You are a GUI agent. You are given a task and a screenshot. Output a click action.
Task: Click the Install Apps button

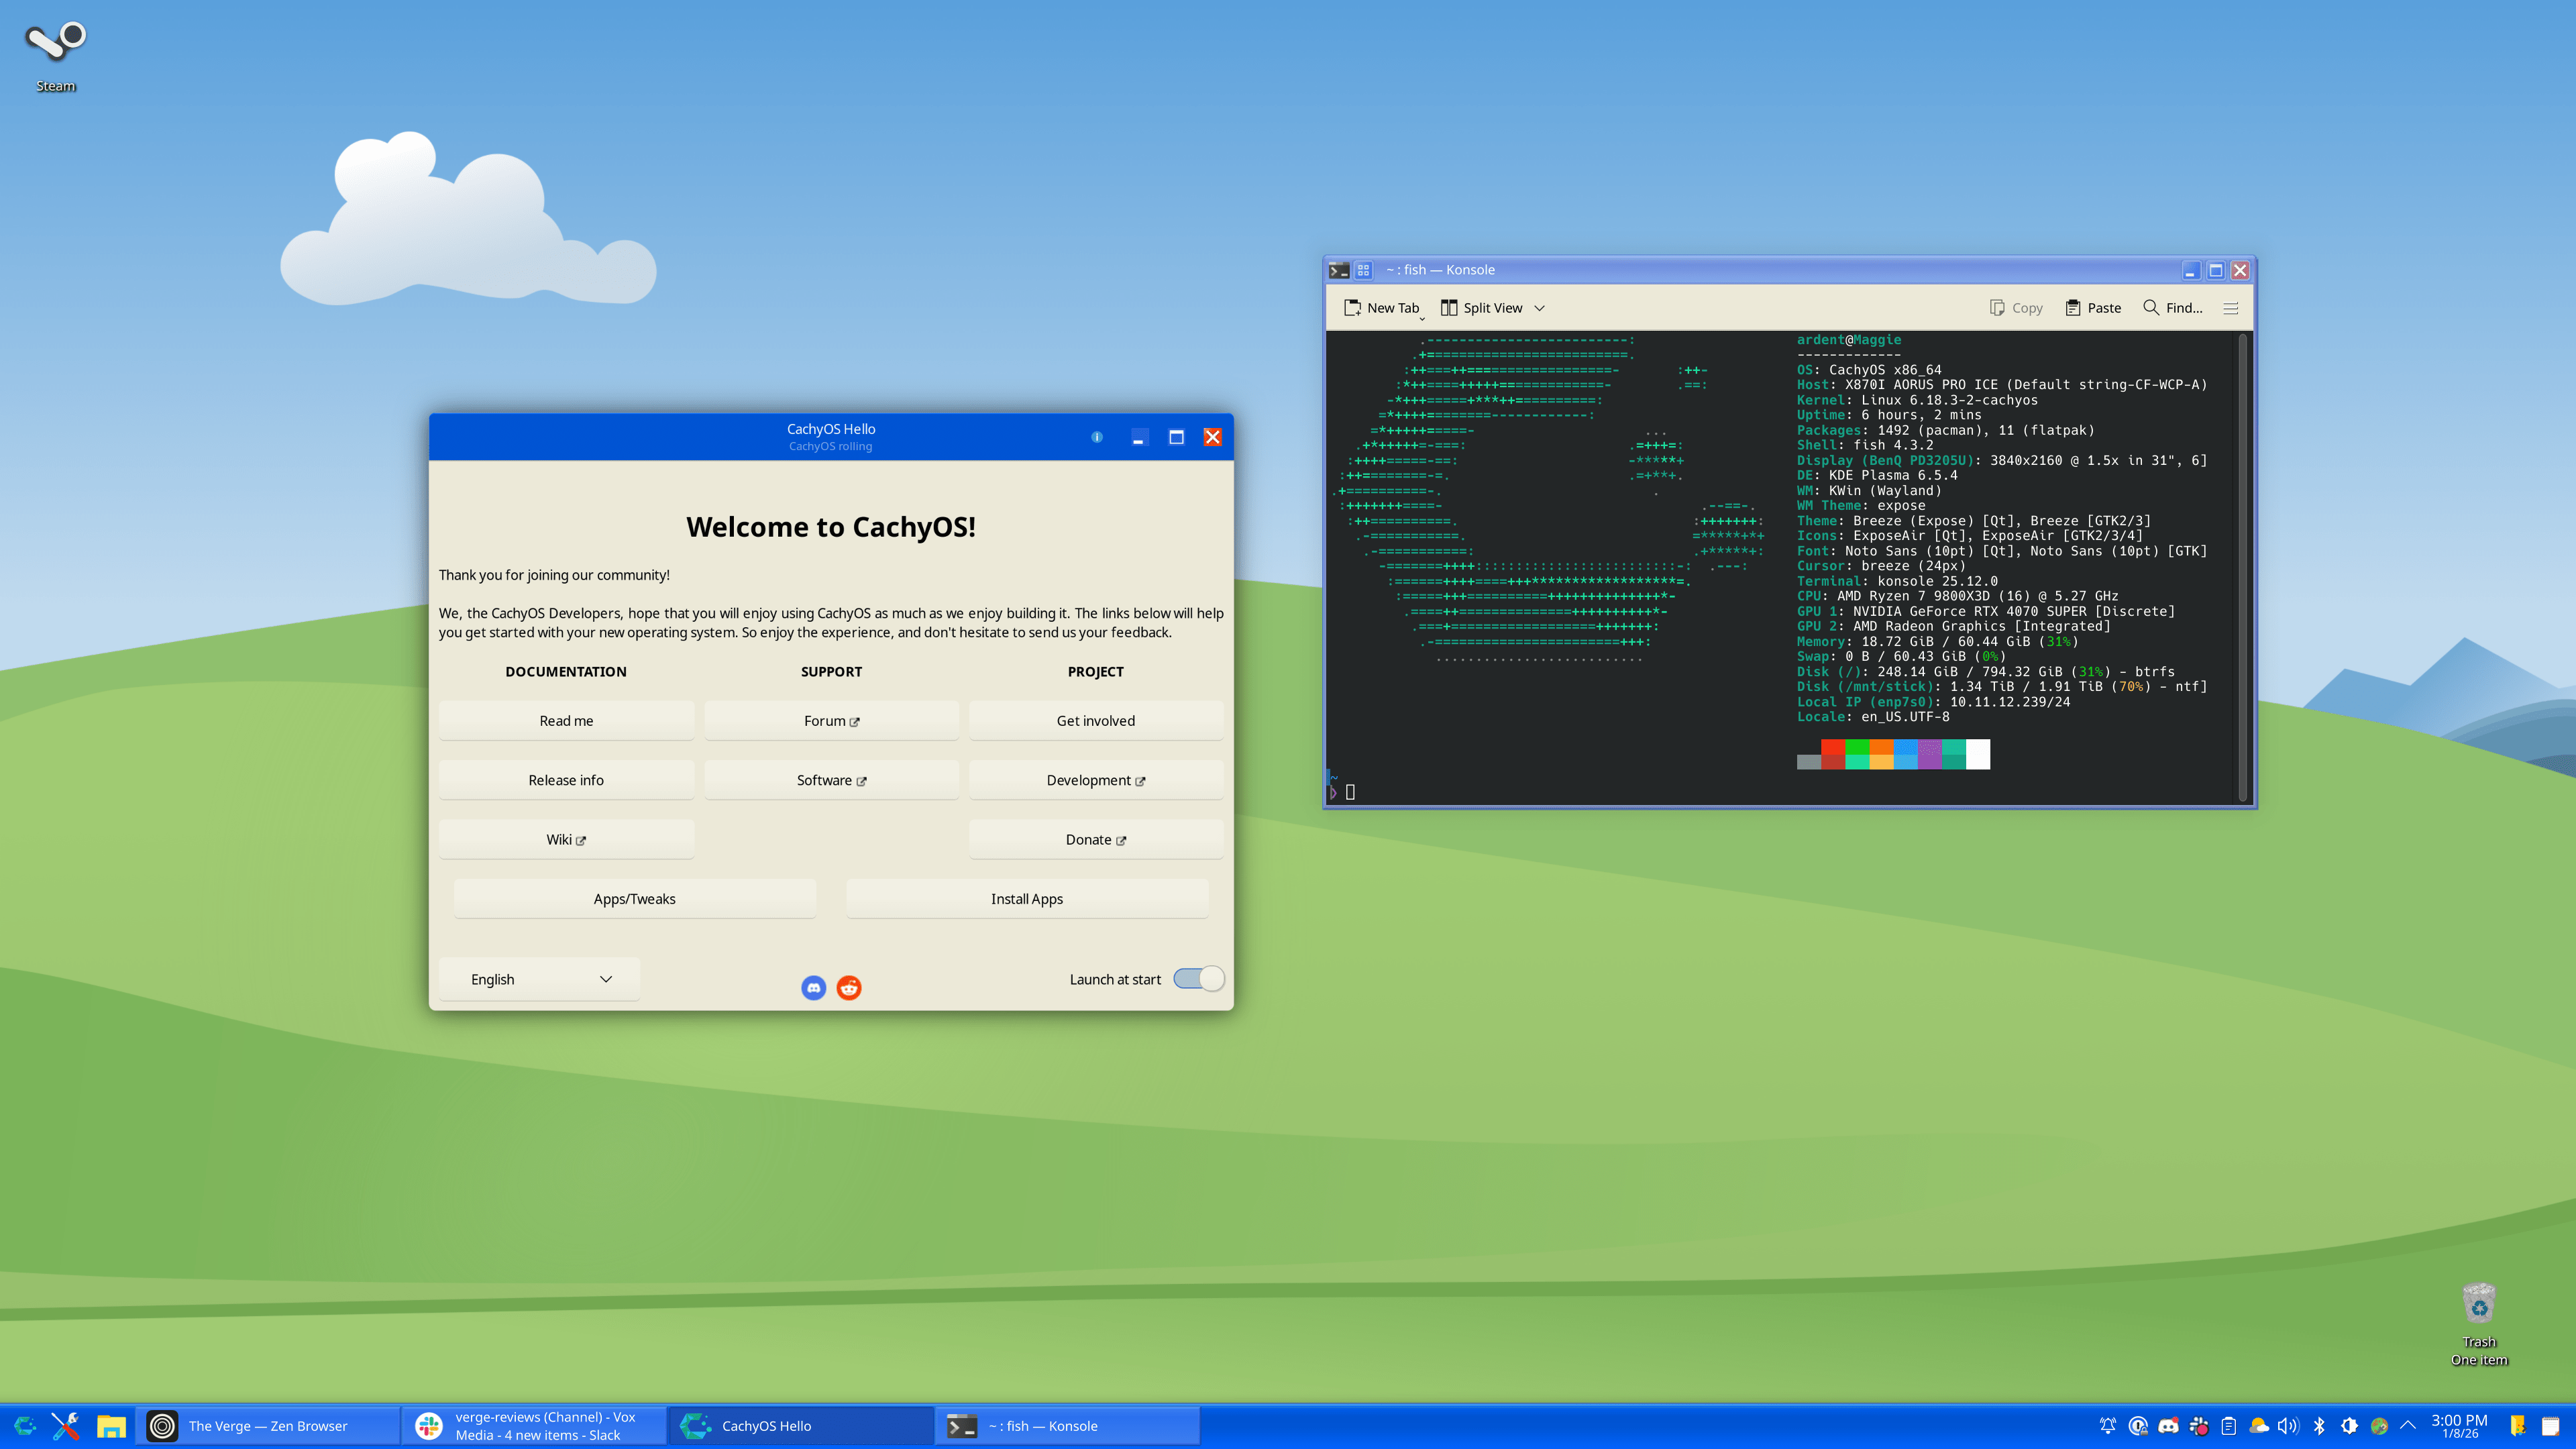[1026, 898]
